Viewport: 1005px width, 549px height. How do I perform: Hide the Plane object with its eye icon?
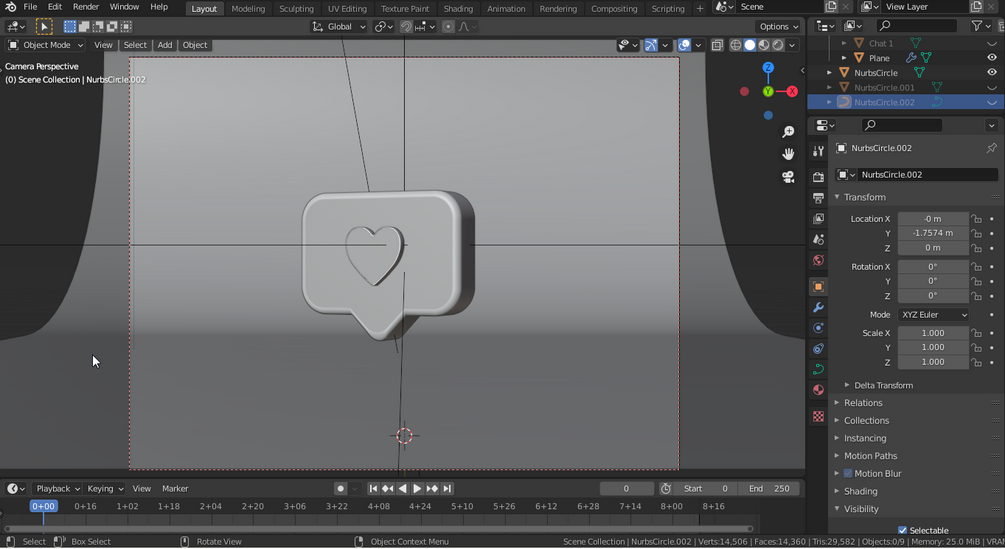click(992, 58)
